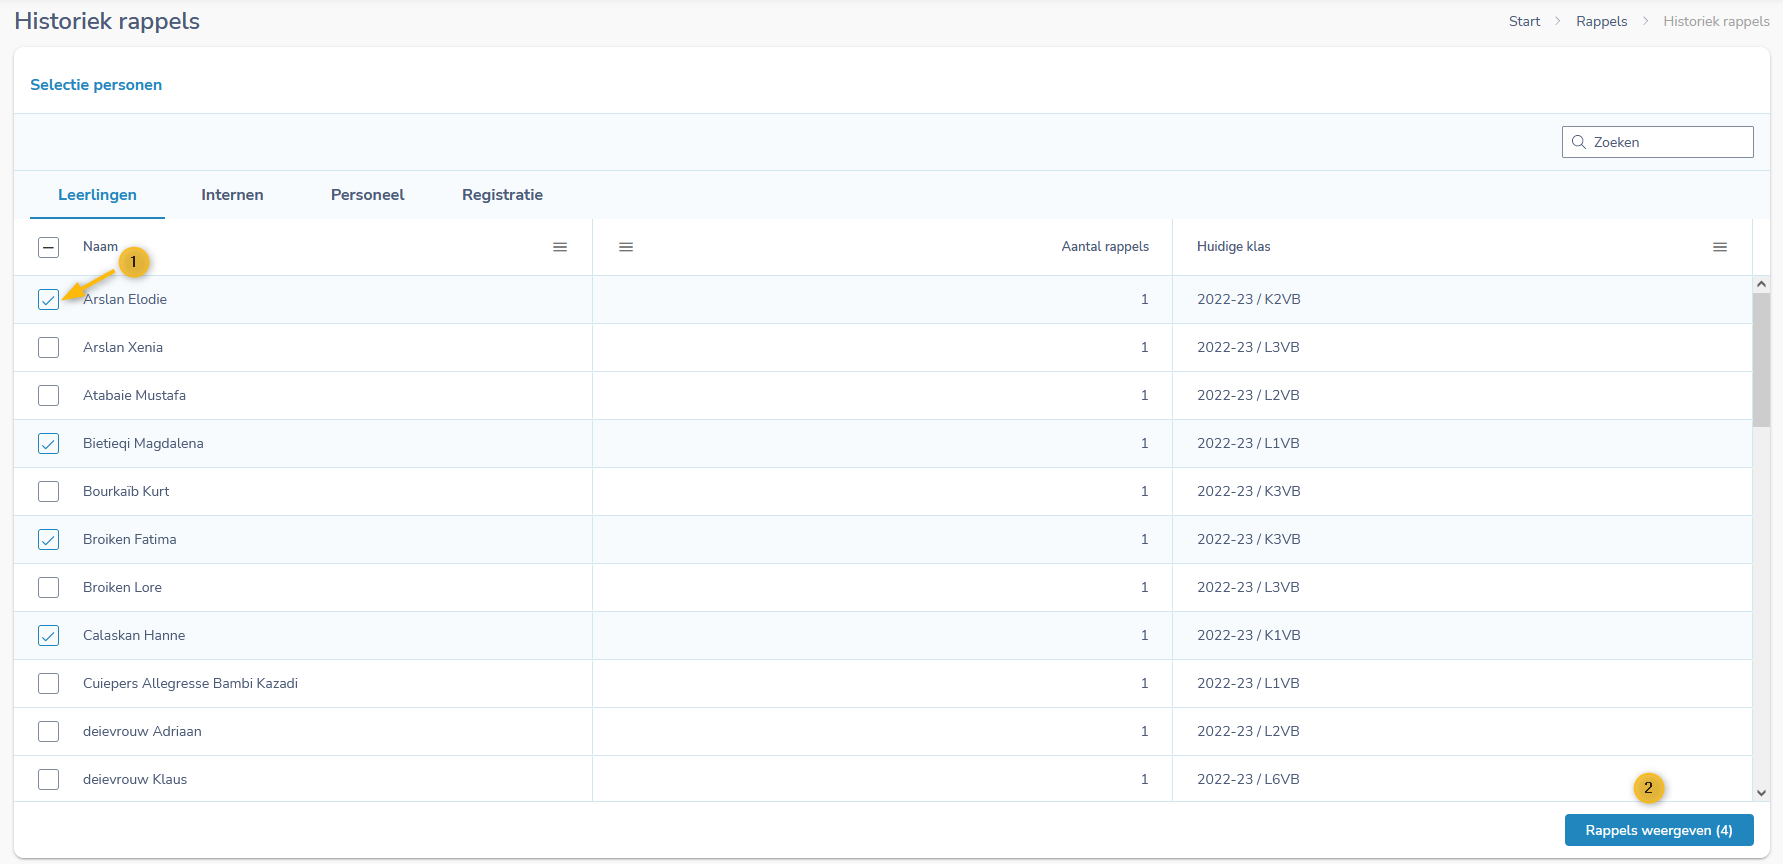Uncheck the Bietieqi Magdalena checkbox
The height and width of the screenshot is (864, 1783).
pos(48,443)
